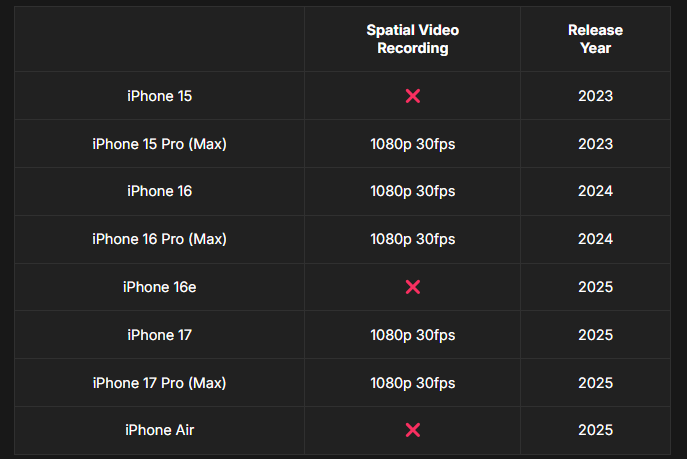The image size is (687, 459).
Task: Click the red X in the iPhone Air row
Action: pos(412,430)
